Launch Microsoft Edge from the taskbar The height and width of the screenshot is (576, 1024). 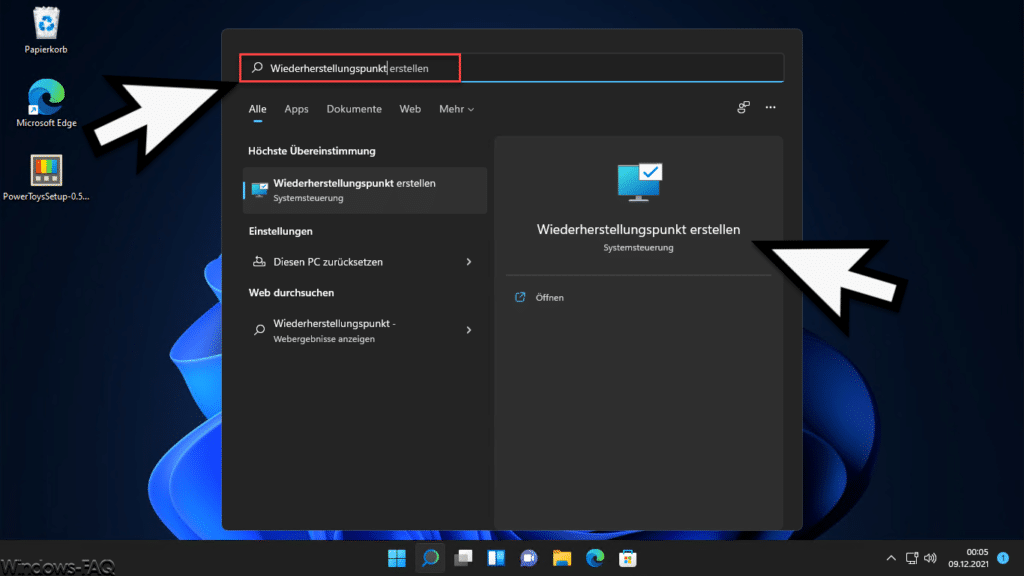[x=595, y=558]
